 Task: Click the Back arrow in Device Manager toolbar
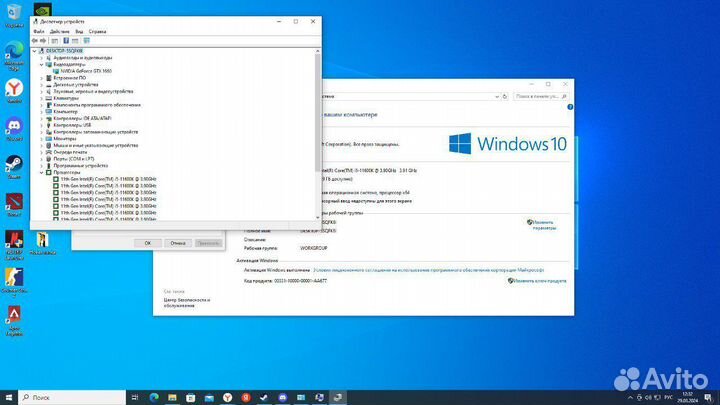[35, 41]
